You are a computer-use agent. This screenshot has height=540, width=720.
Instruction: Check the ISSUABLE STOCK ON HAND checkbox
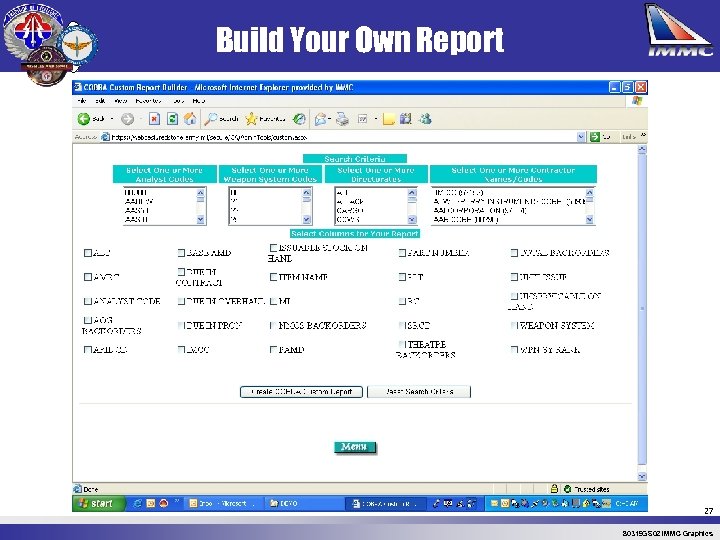click(273, 248)
